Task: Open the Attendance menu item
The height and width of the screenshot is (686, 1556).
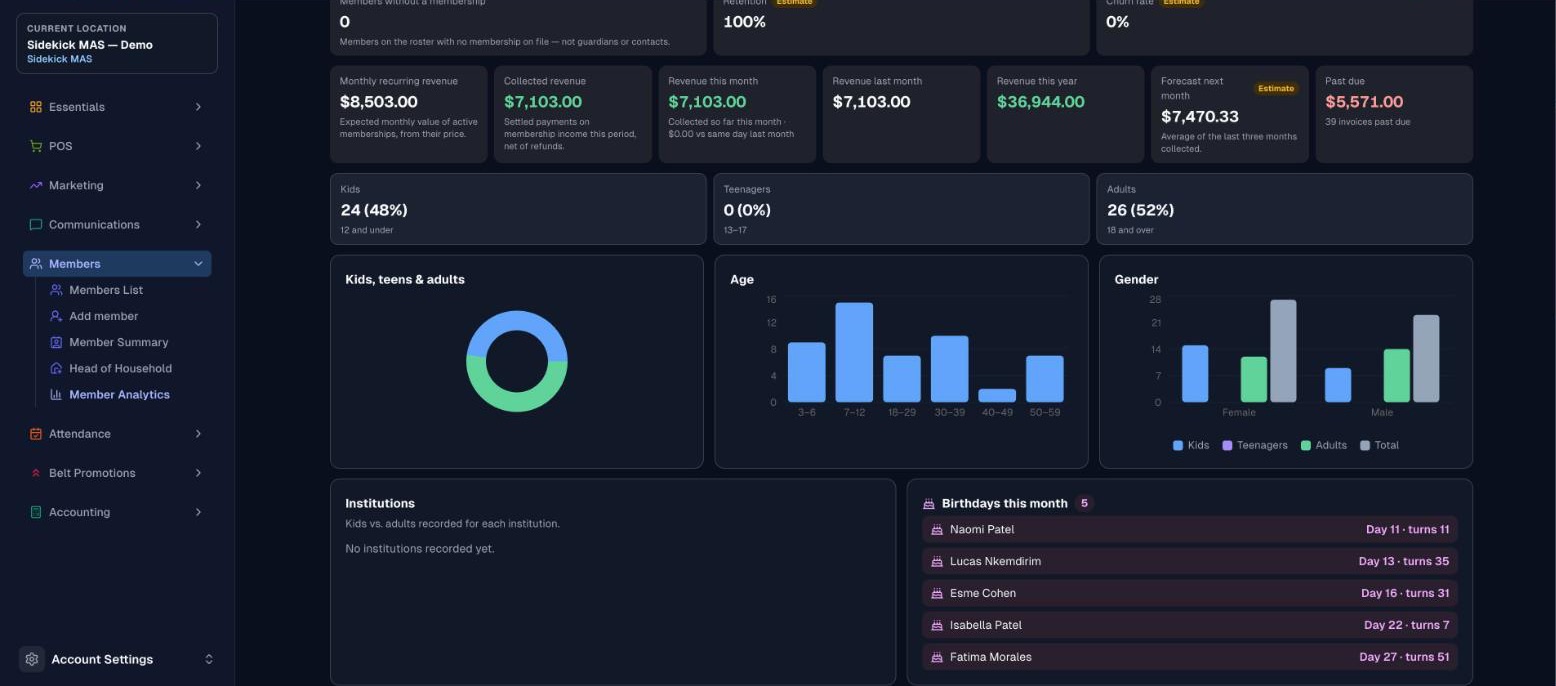Action: click(117, 434)
